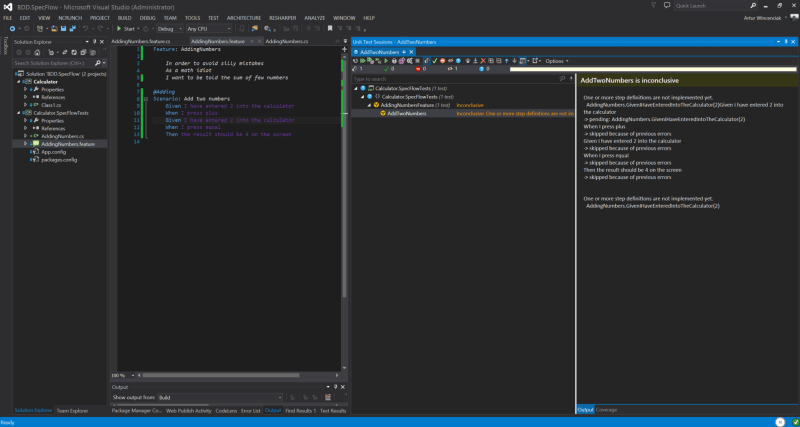Viewport: 800px width, 427px height.
Task: Click the unit test session progress bar
Action: [650, 69]
